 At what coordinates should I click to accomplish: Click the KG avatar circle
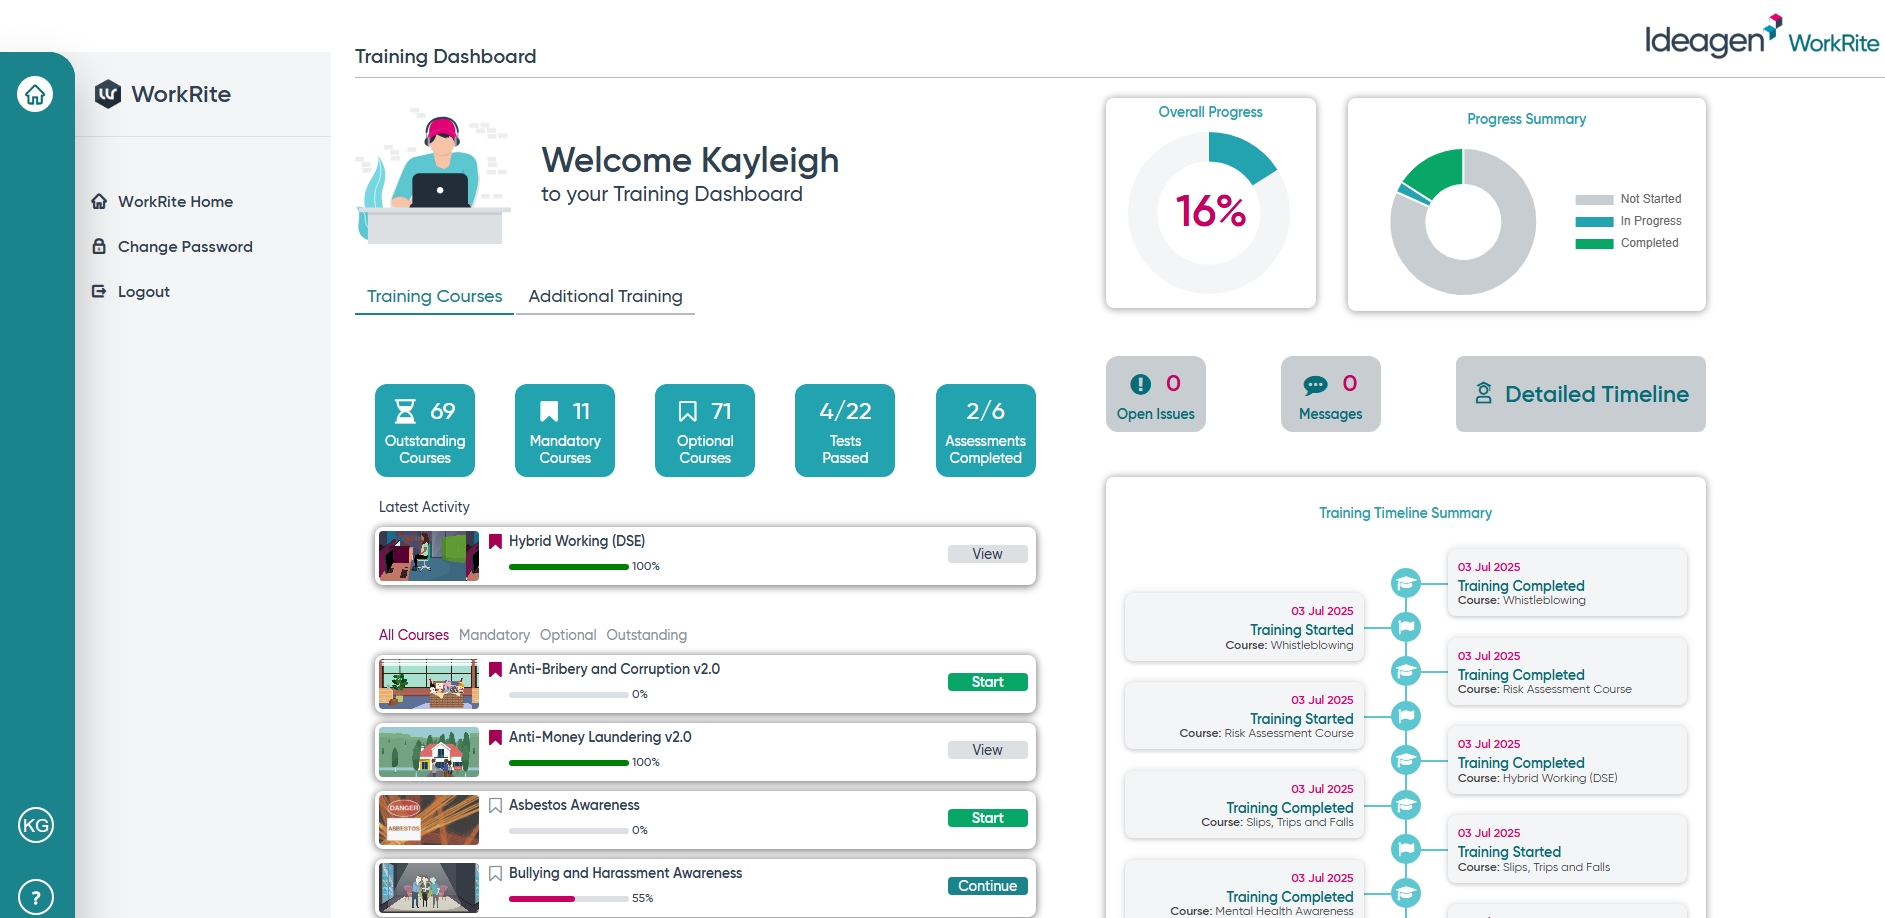pyautogui.click(x=36, y=825)
